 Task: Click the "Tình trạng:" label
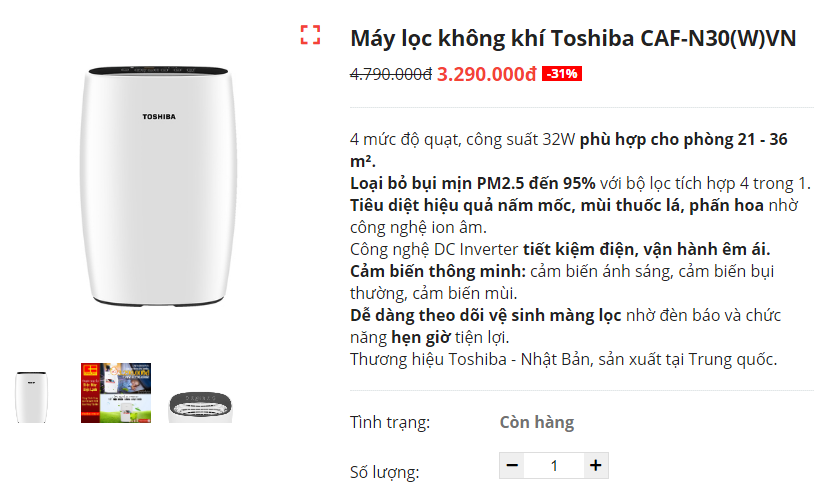pyautogui.click(x=390, y=422)
